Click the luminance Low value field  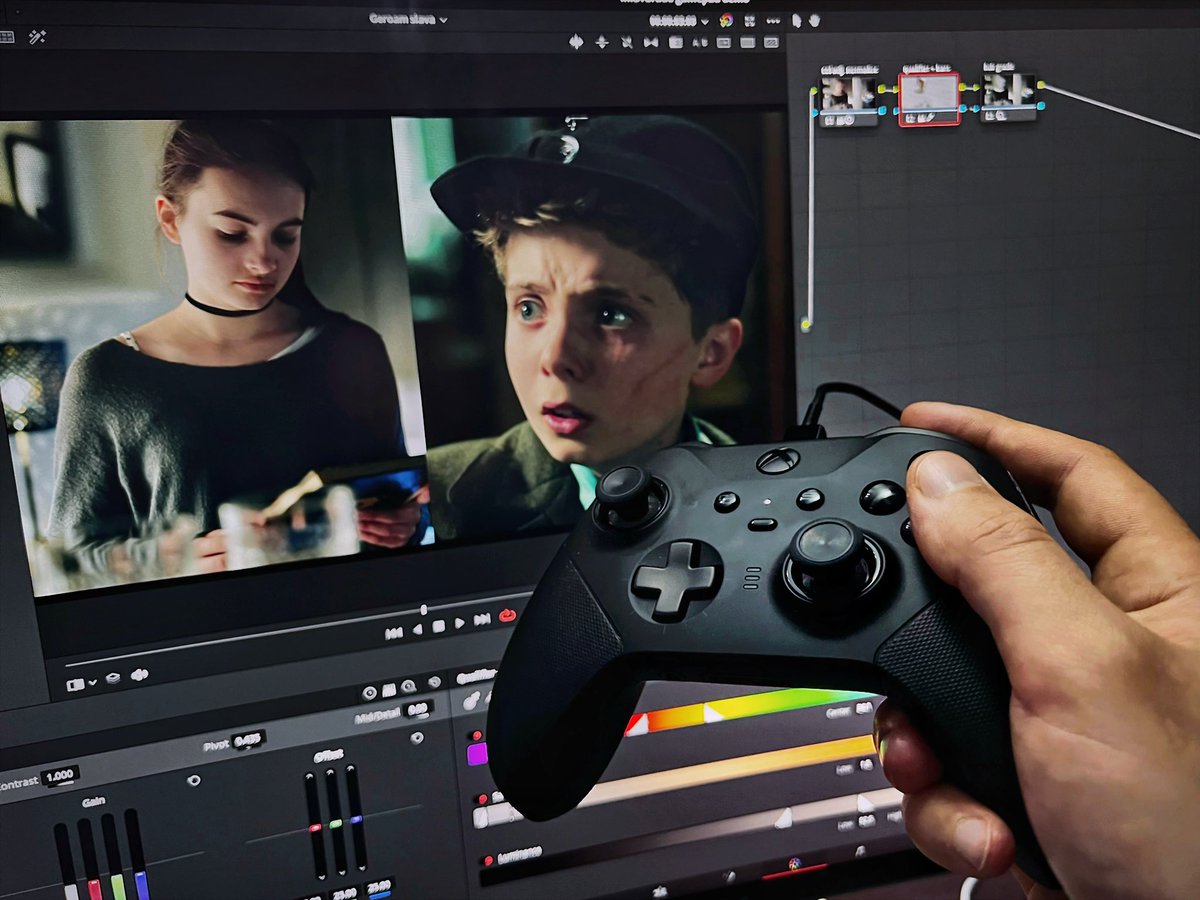[x=865, y=821]
